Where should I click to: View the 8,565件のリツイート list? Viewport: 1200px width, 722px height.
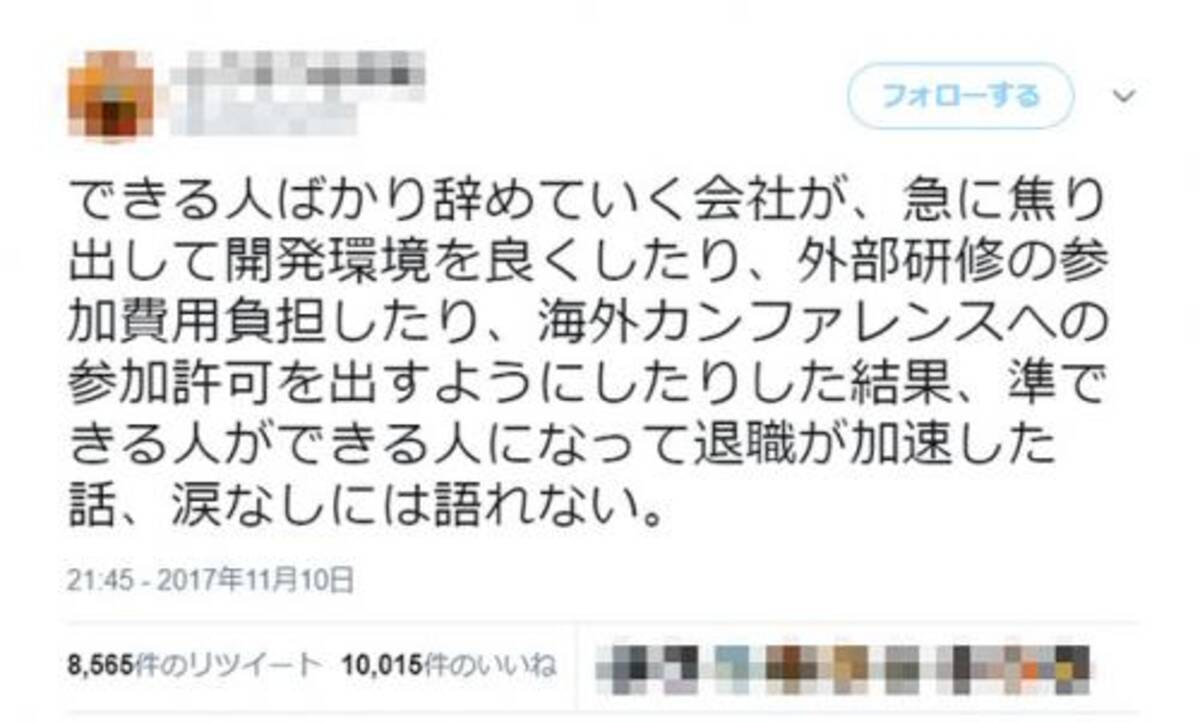click(195, 665)
